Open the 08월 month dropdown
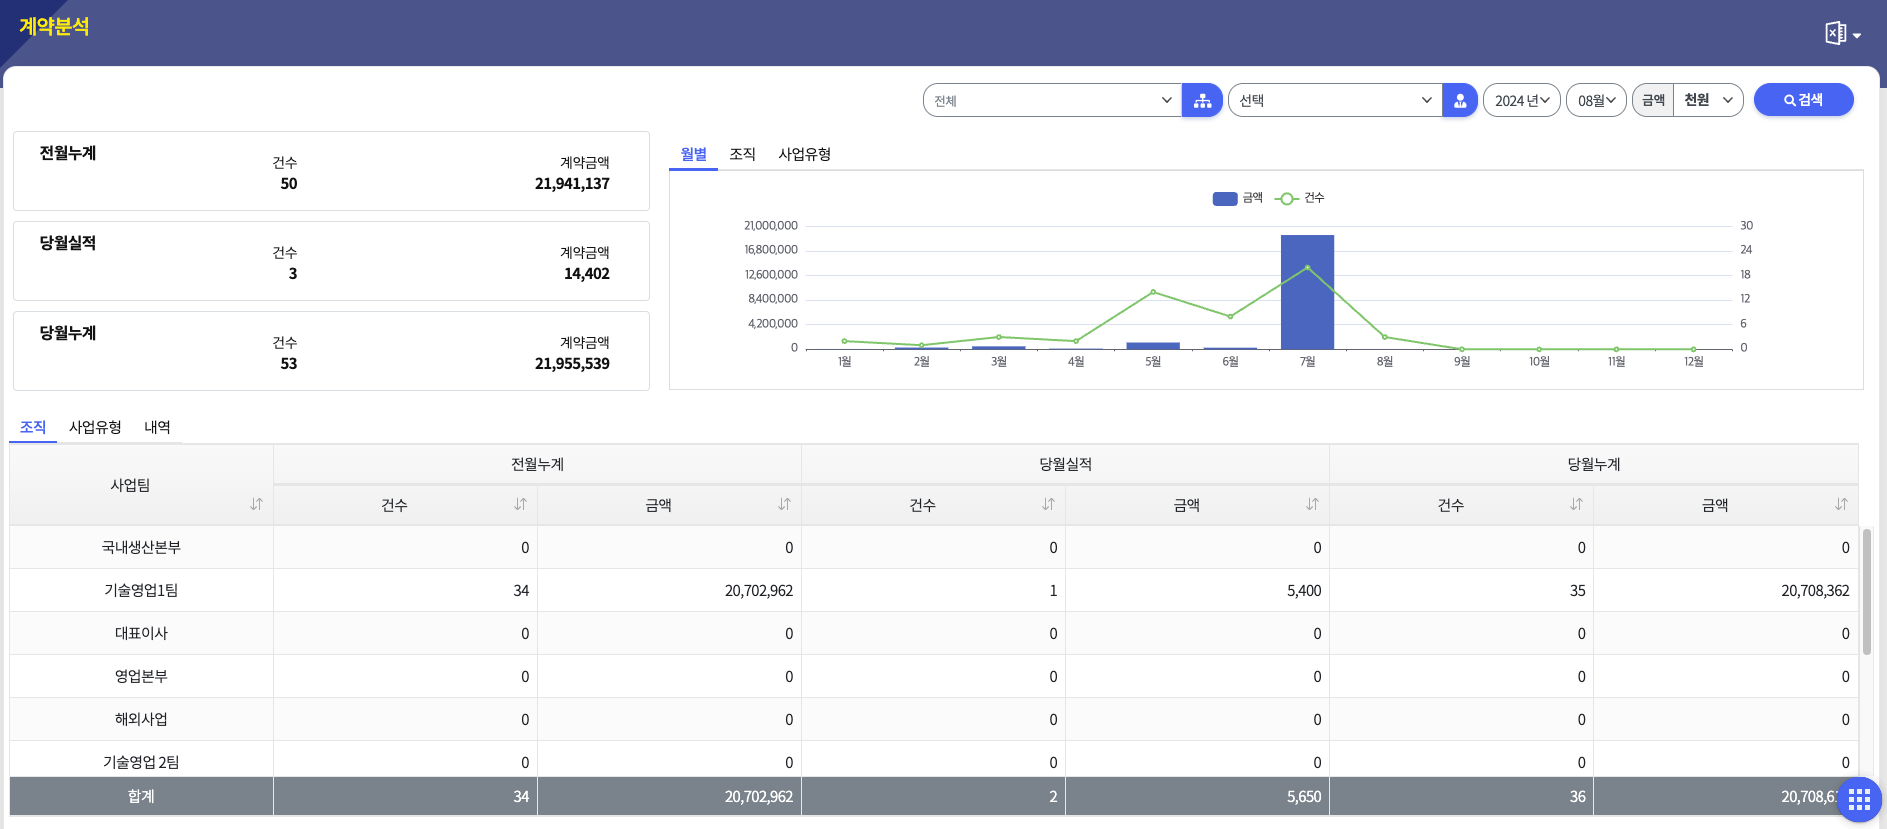1887x829 pixels. (1596, 101)
